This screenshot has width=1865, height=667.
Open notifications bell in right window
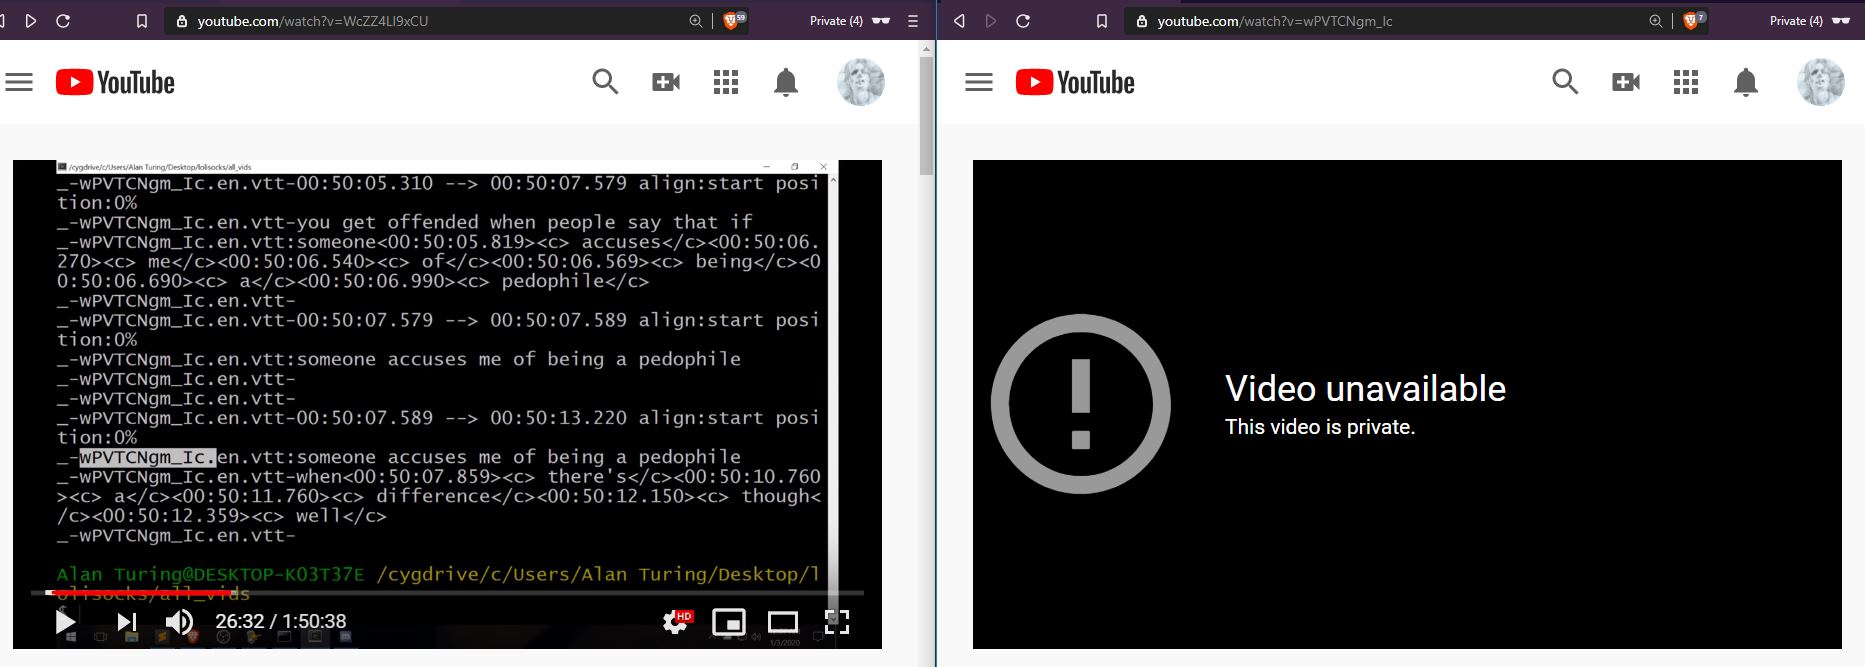point(1746,82)
